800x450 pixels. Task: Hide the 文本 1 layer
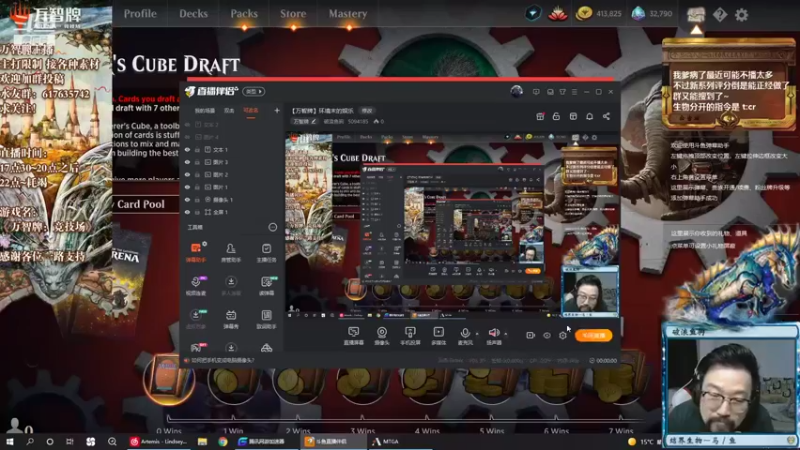(187, 149)
